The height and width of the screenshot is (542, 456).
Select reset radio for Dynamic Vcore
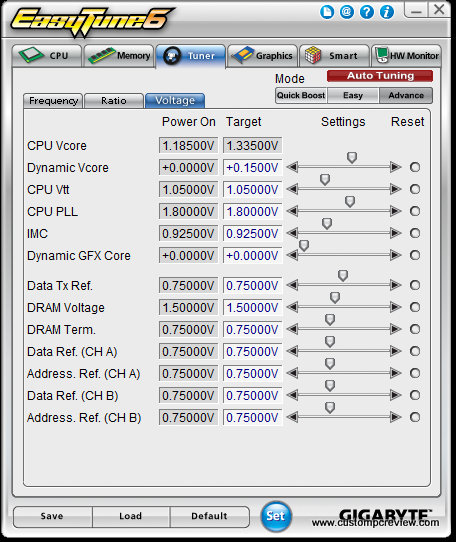[415, 167]
